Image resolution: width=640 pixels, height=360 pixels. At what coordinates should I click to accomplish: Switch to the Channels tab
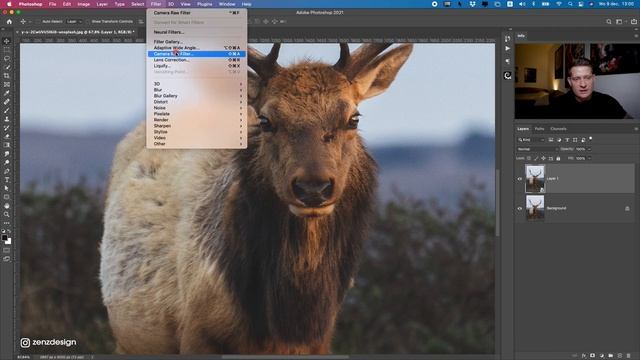coord(558,129)
